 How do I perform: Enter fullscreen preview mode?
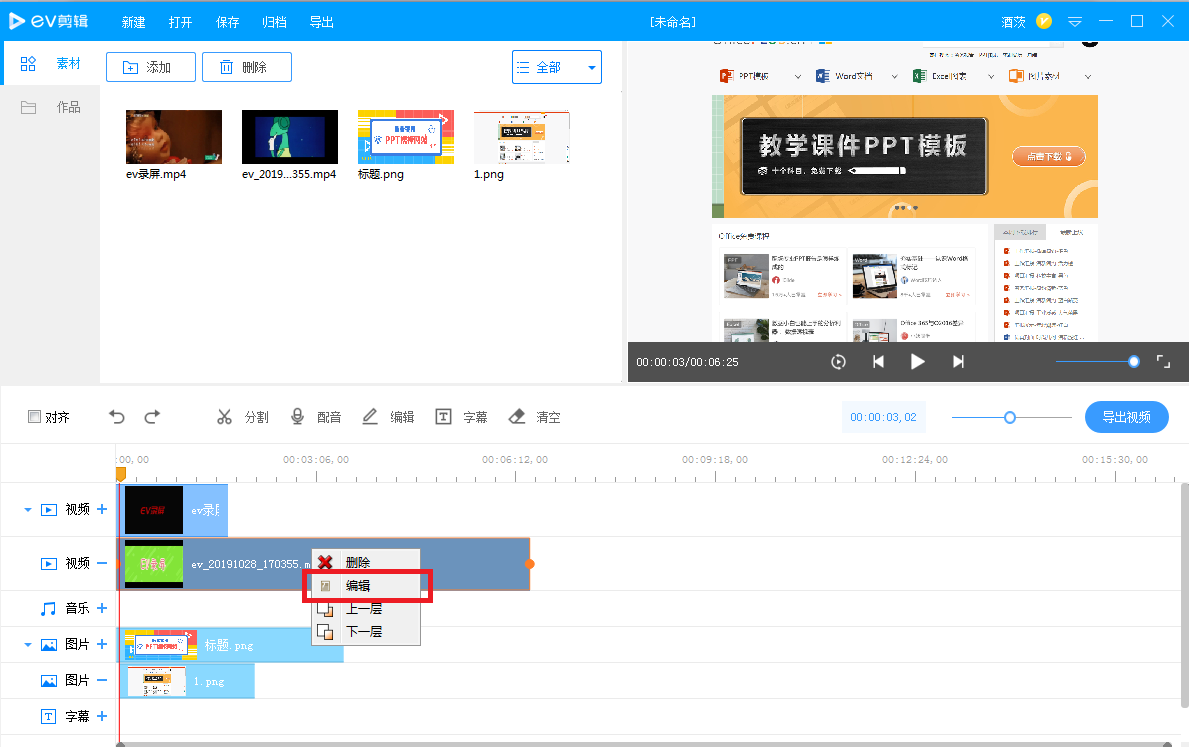[1163, 361]
